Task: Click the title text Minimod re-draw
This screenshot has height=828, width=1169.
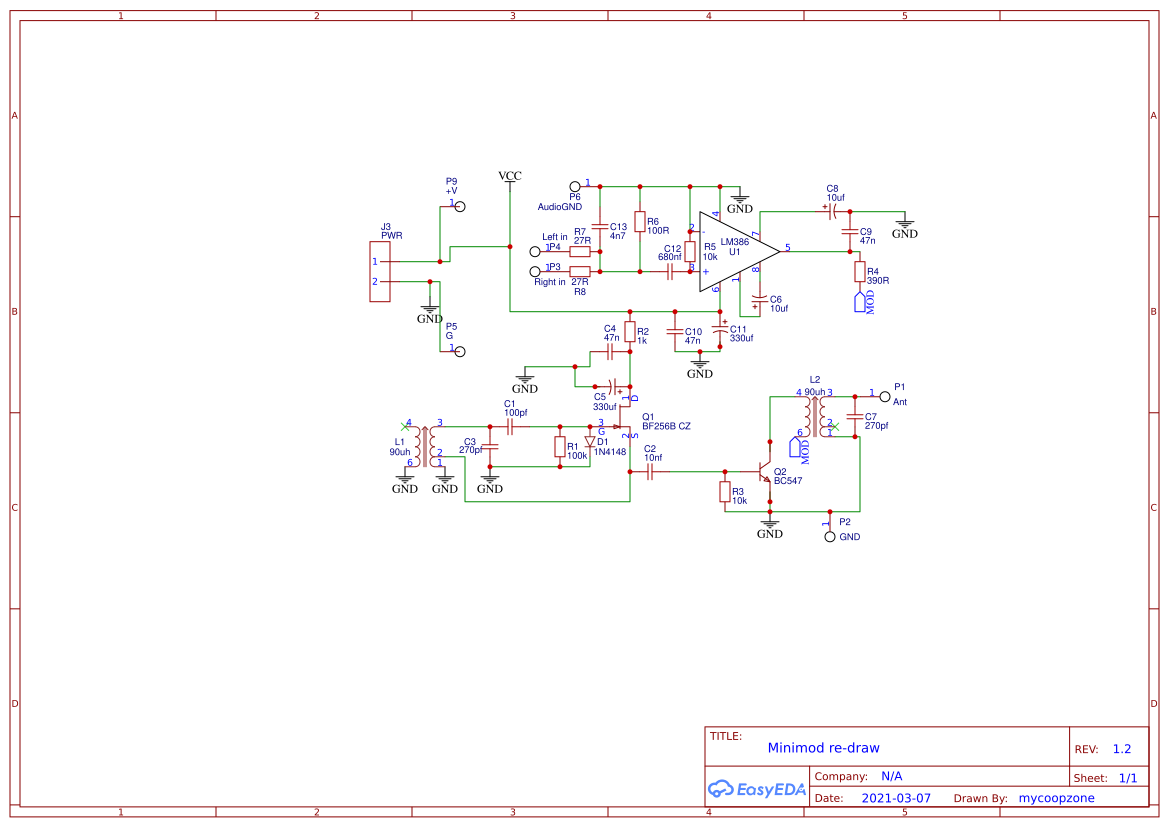Action: [823, 747]
